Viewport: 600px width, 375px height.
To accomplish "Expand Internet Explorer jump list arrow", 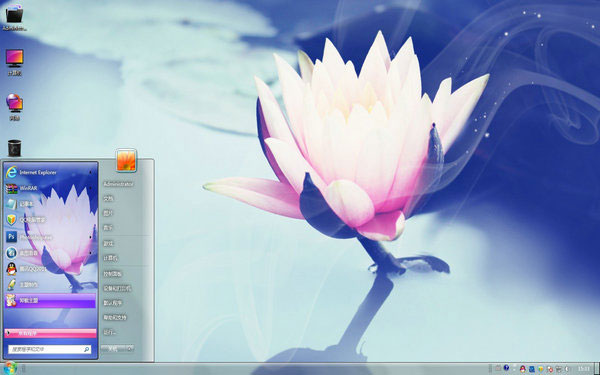I will coord(91,173).
